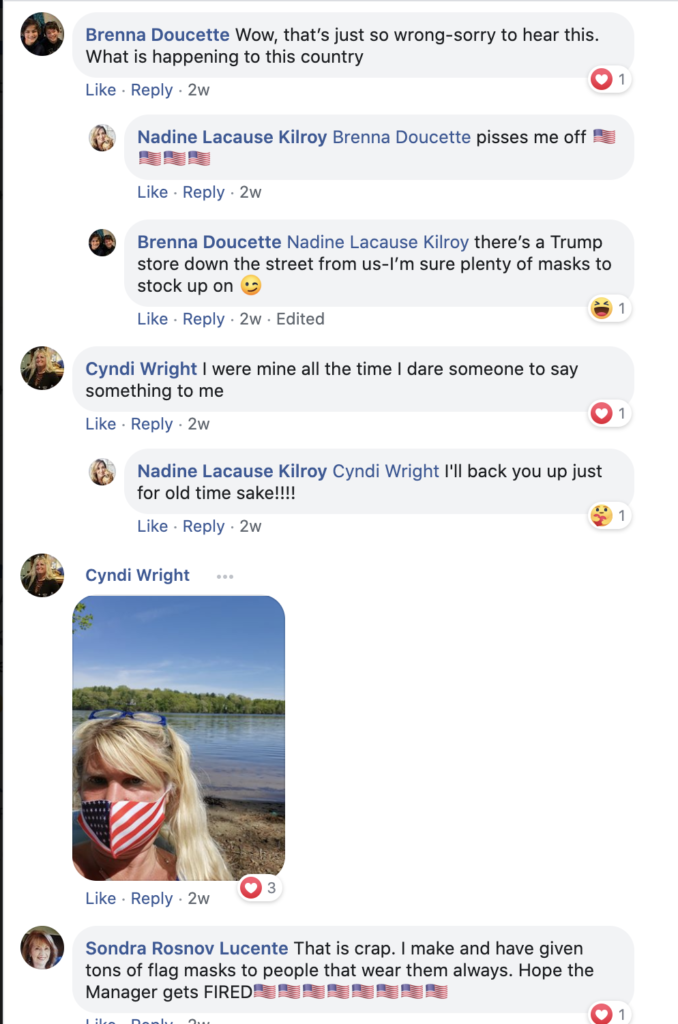Click heart reaction on Cyndi Wright's text comment
The width and height of the screenshot is (678, 1024).
tap(601, 413)
